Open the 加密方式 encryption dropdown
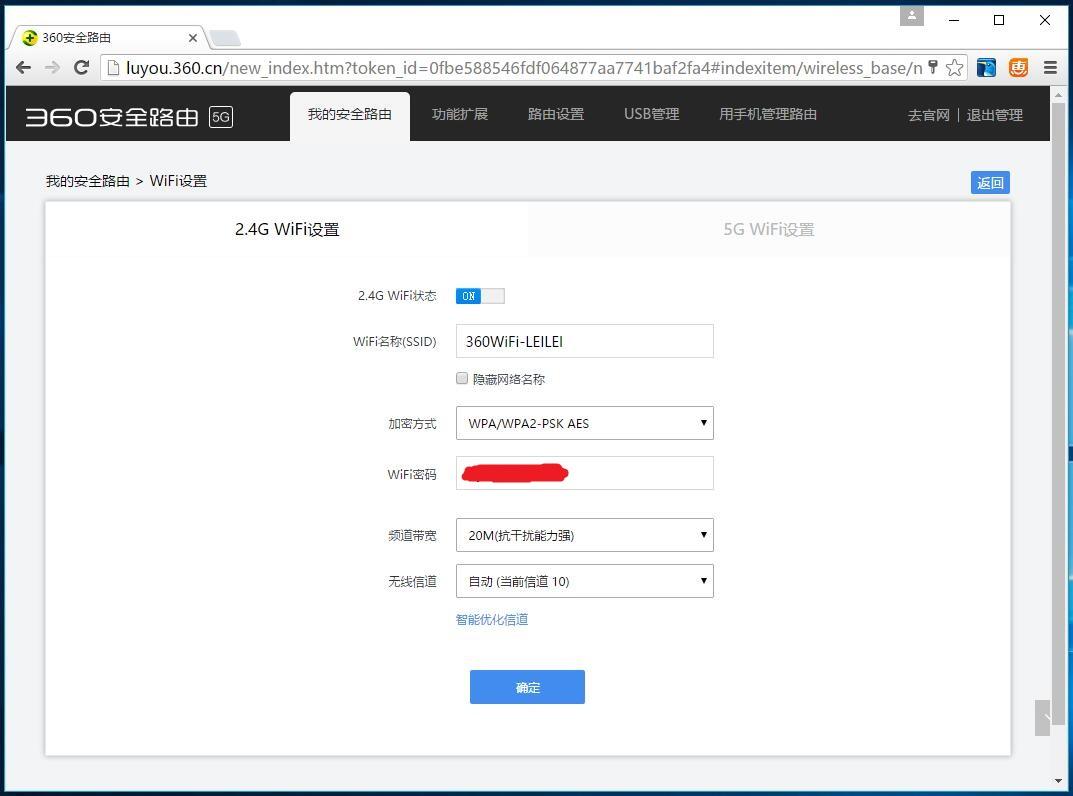The image size is (1073, 796). pos(584,423)
